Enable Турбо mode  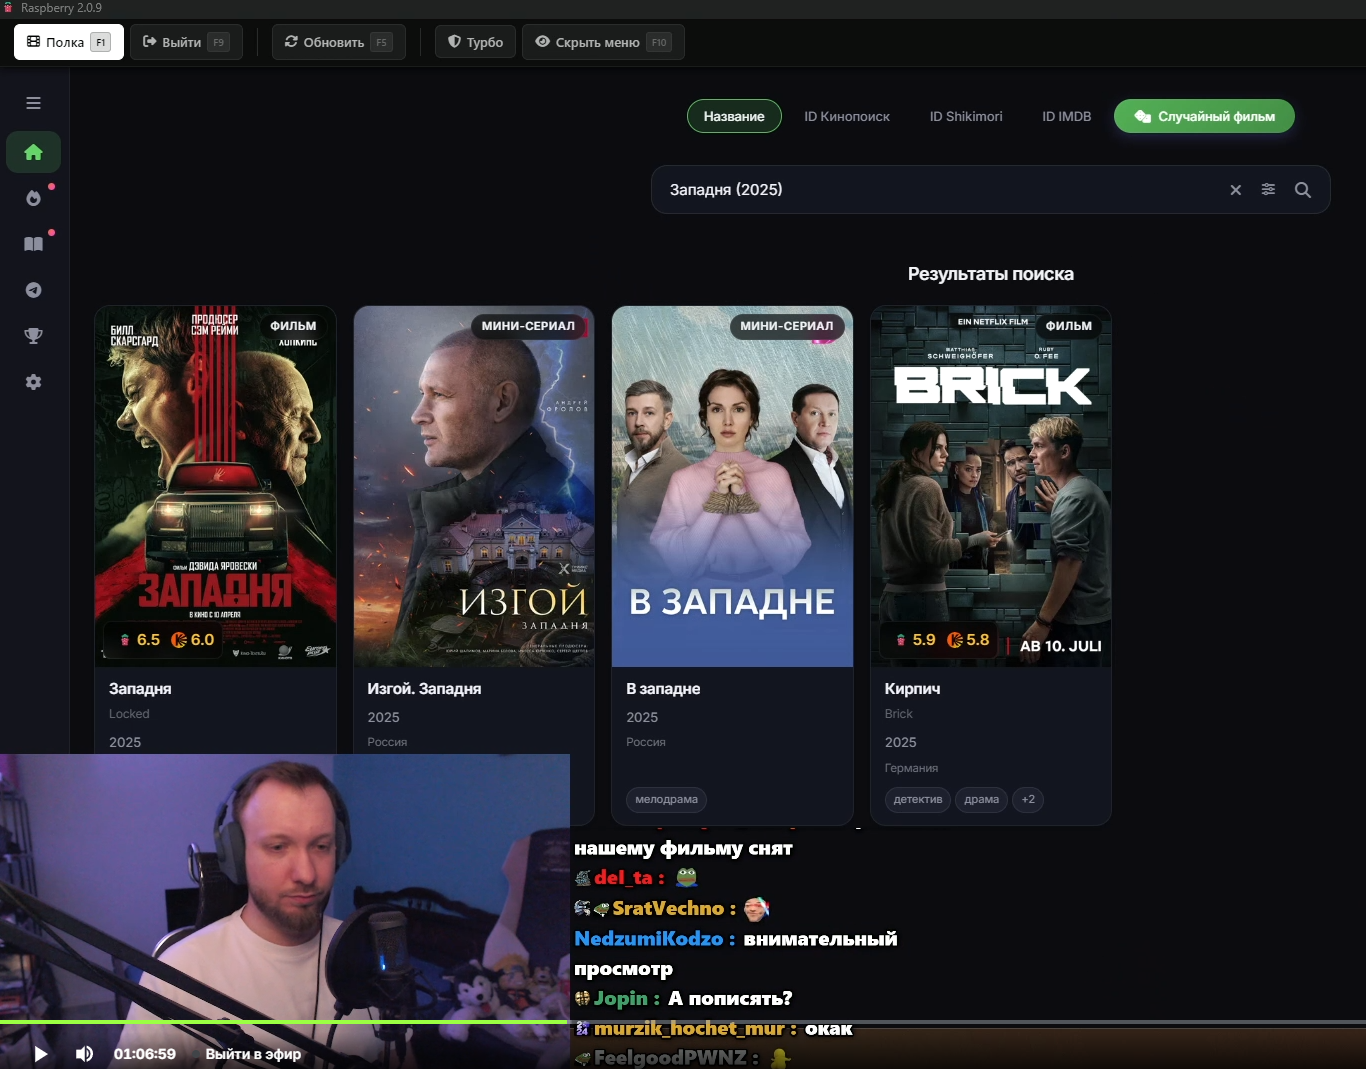(476, 42)
